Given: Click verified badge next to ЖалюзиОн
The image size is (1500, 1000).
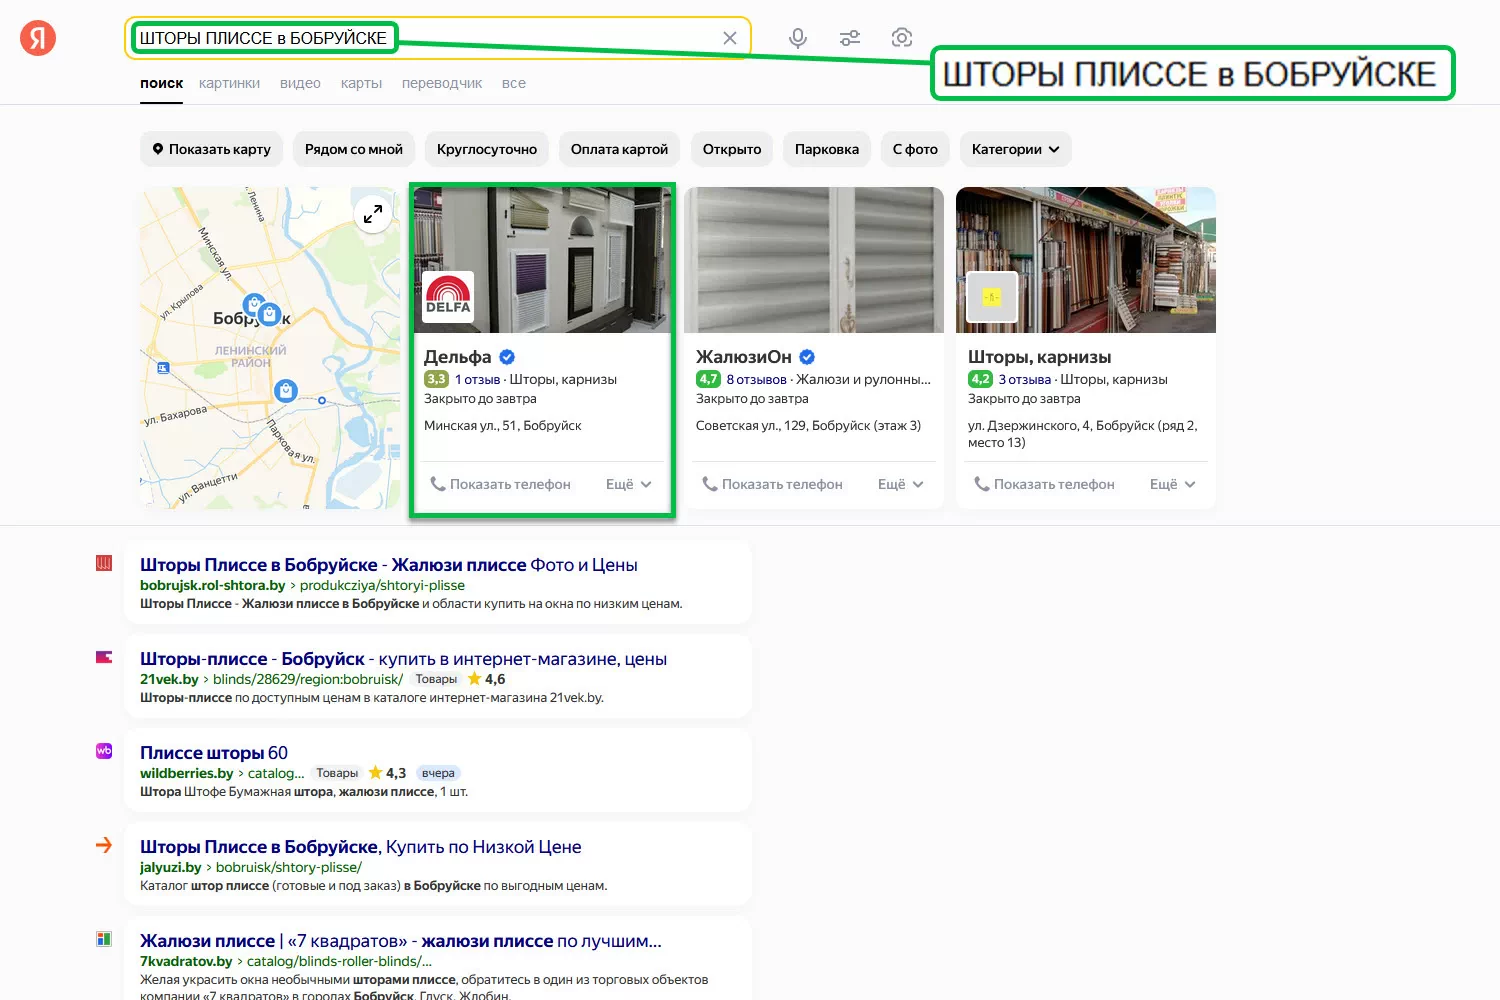Looking at the screenshot, I should click(807, 357).
